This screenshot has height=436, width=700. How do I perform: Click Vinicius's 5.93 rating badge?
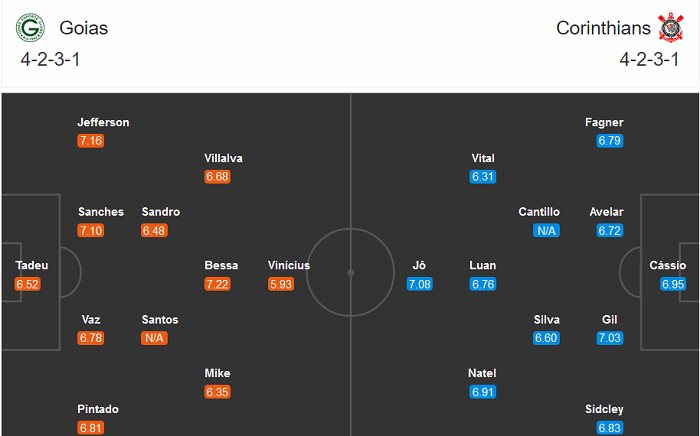click(281, 284)
